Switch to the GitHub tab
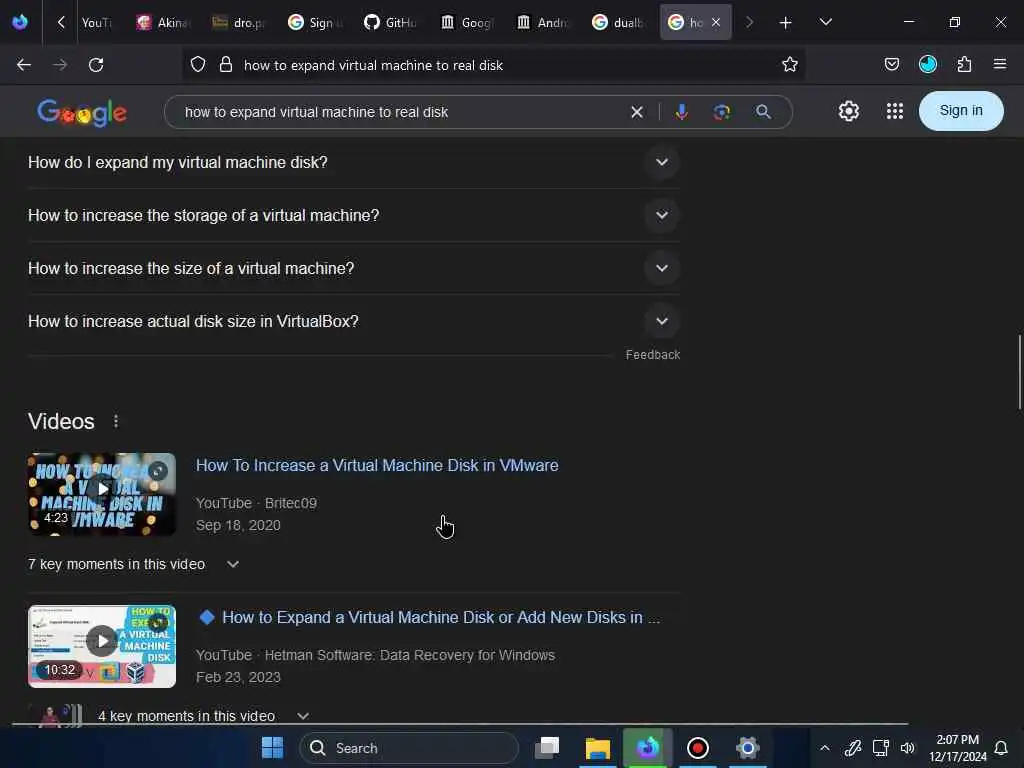The image size is (1024, 768). pos(391,22)
